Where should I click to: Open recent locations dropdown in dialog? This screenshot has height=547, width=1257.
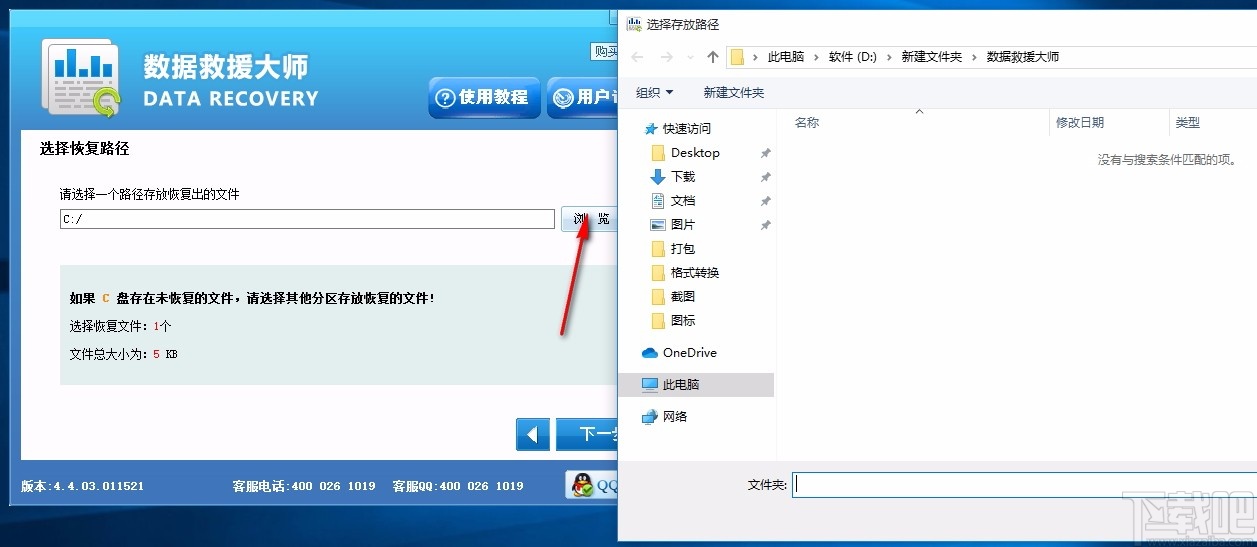[691, 57]
